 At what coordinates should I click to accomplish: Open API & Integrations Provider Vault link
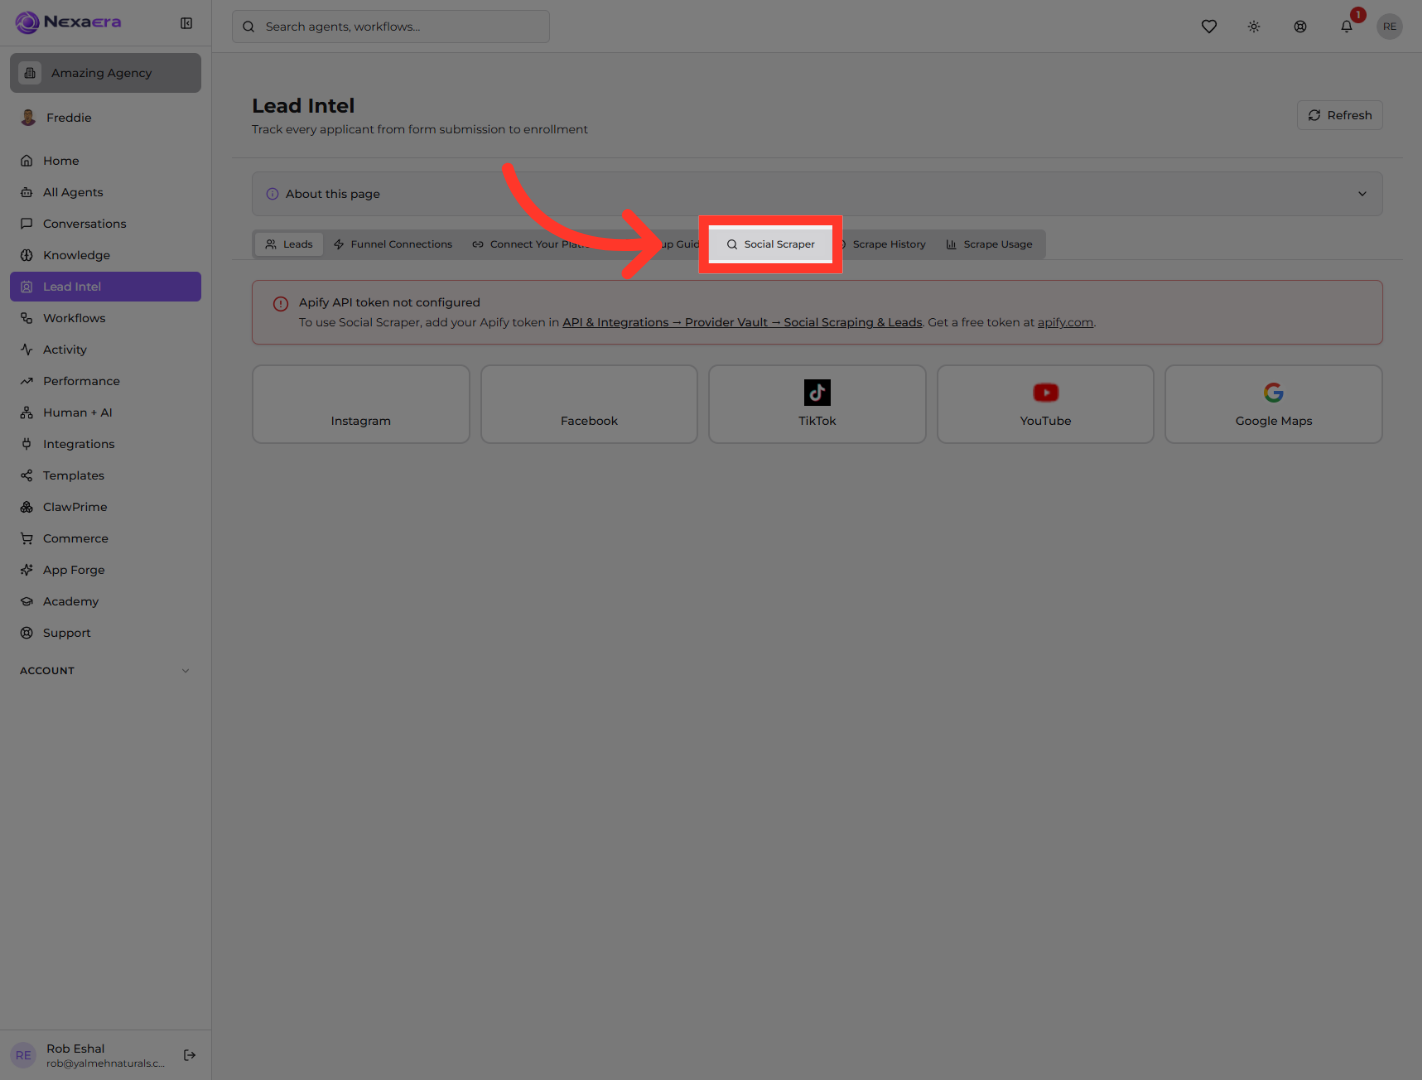[x=742, y=322]
